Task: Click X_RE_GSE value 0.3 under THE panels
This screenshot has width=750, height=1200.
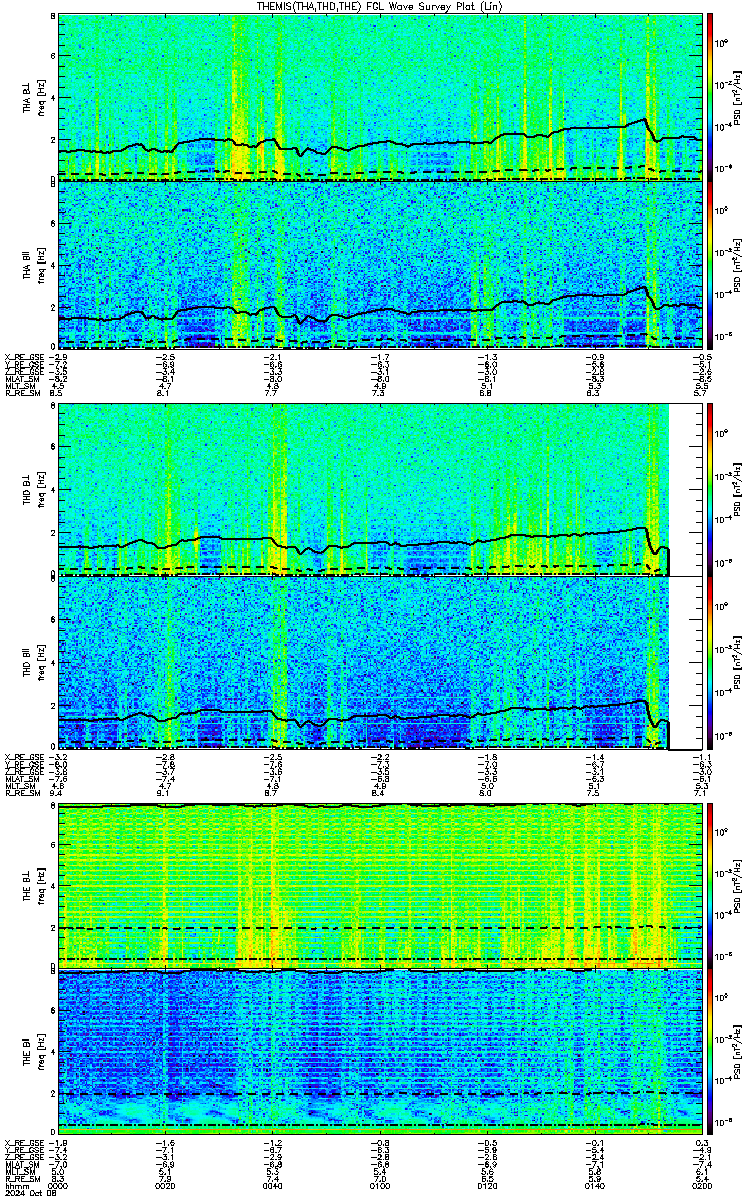Action: click(x=704, y=1142)
